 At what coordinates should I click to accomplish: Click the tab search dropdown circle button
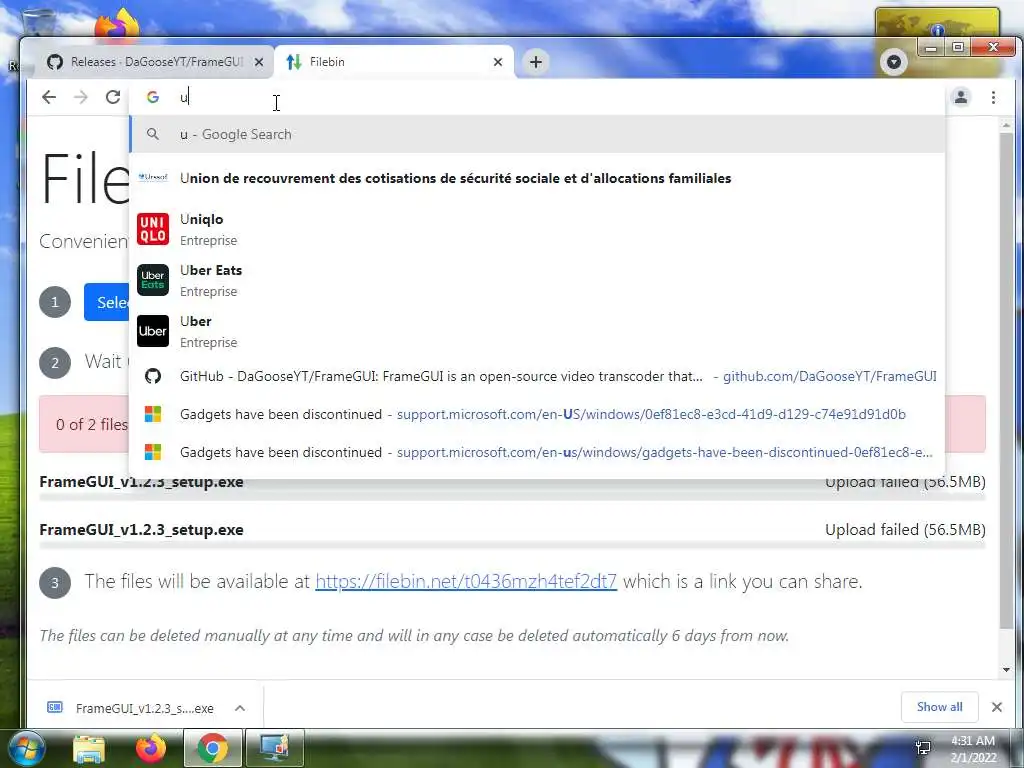[x=893, y=62]
